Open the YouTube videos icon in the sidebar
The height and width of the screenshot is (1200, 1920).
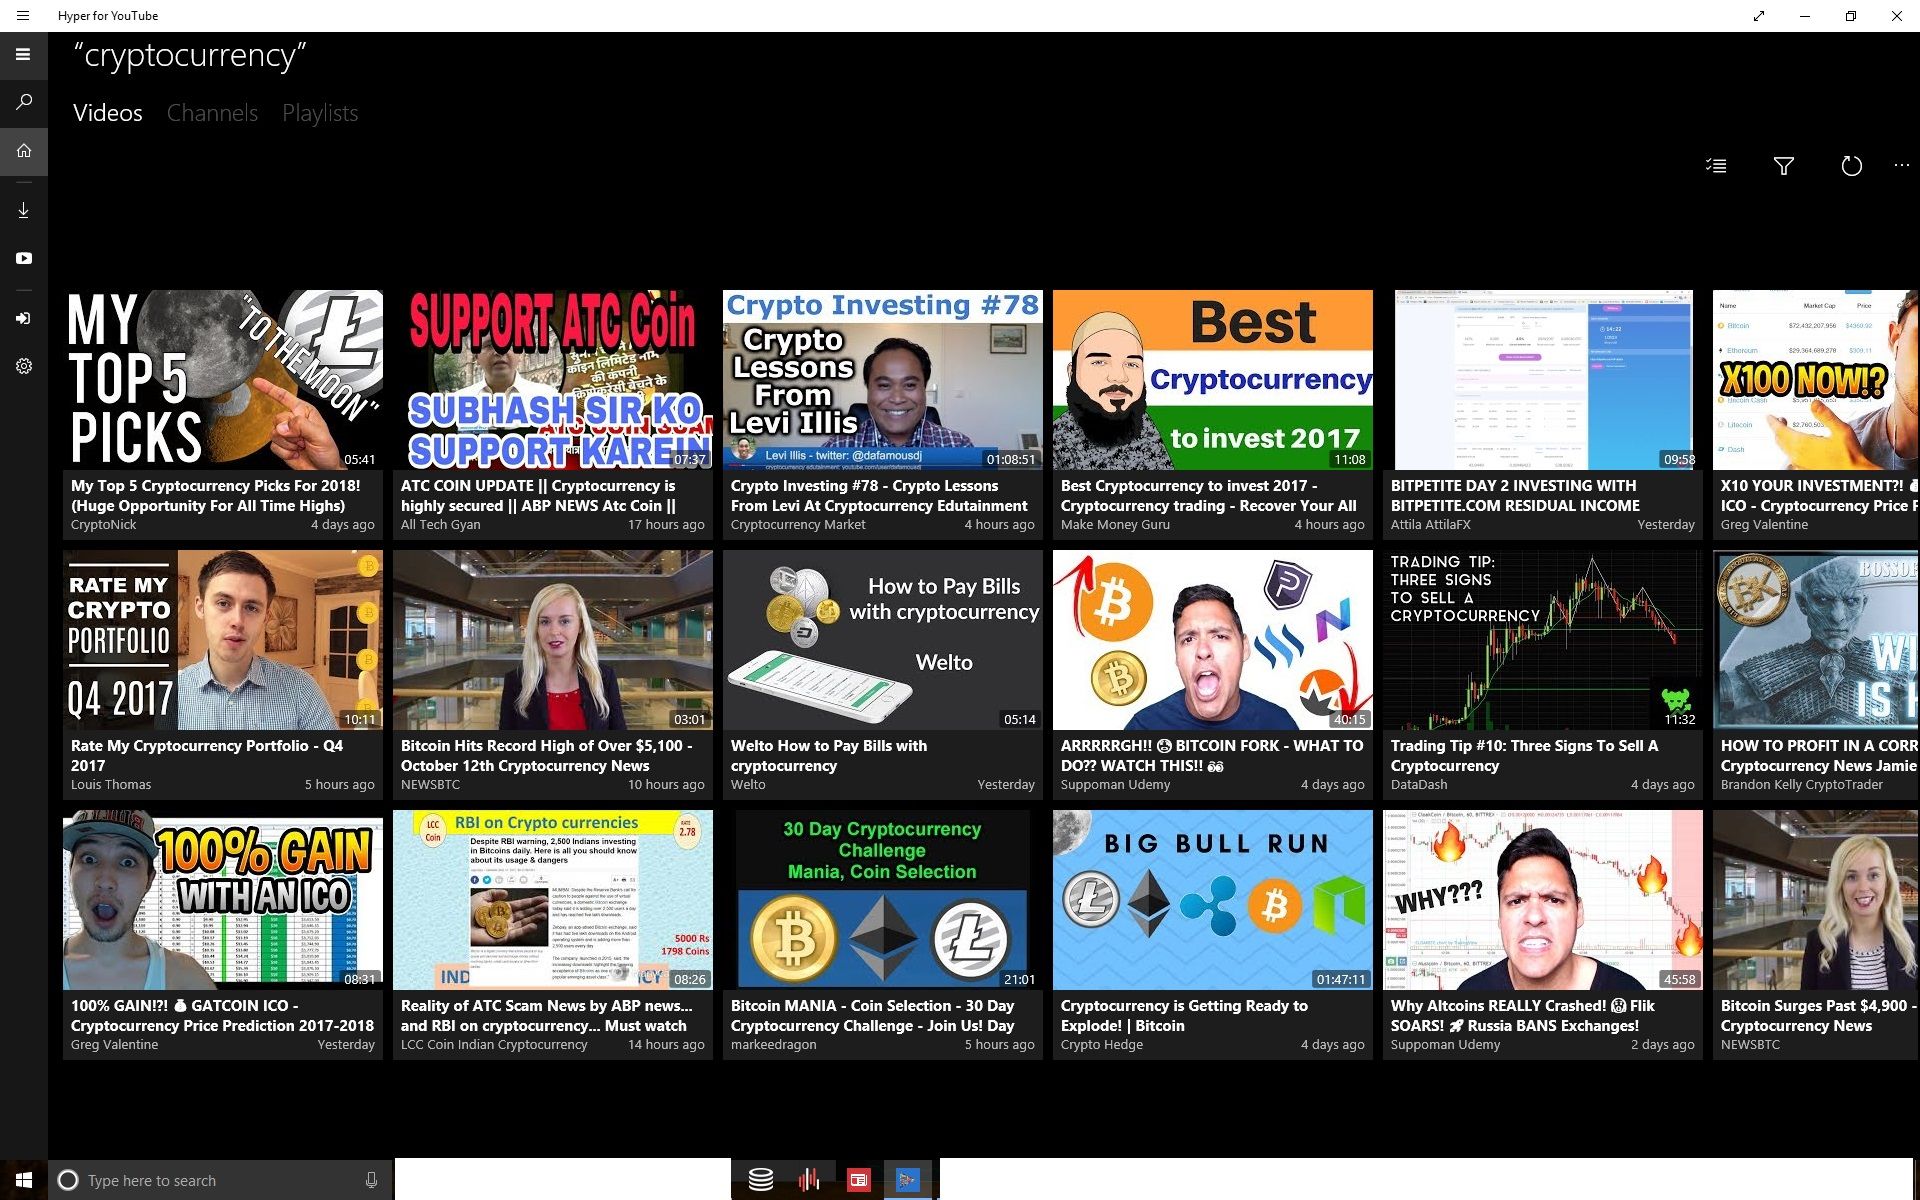pos(23,258)
